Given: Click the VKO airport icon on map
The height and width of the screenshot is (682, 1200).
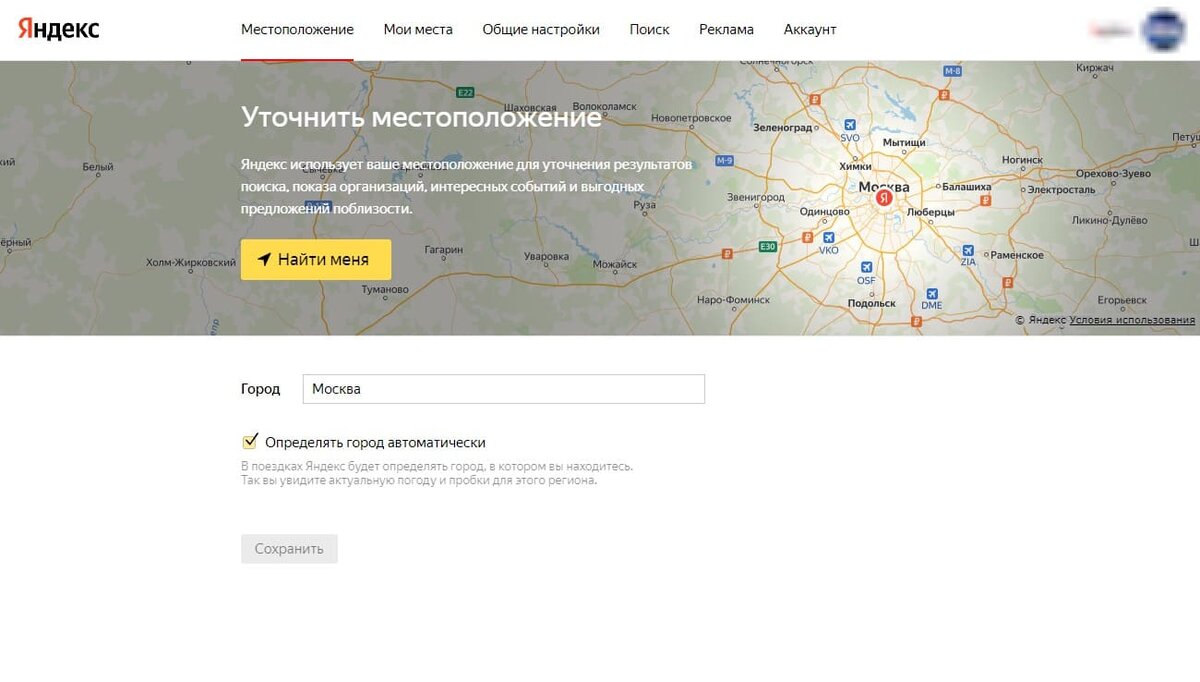Looking at the screenshot, I should (829, 238).
